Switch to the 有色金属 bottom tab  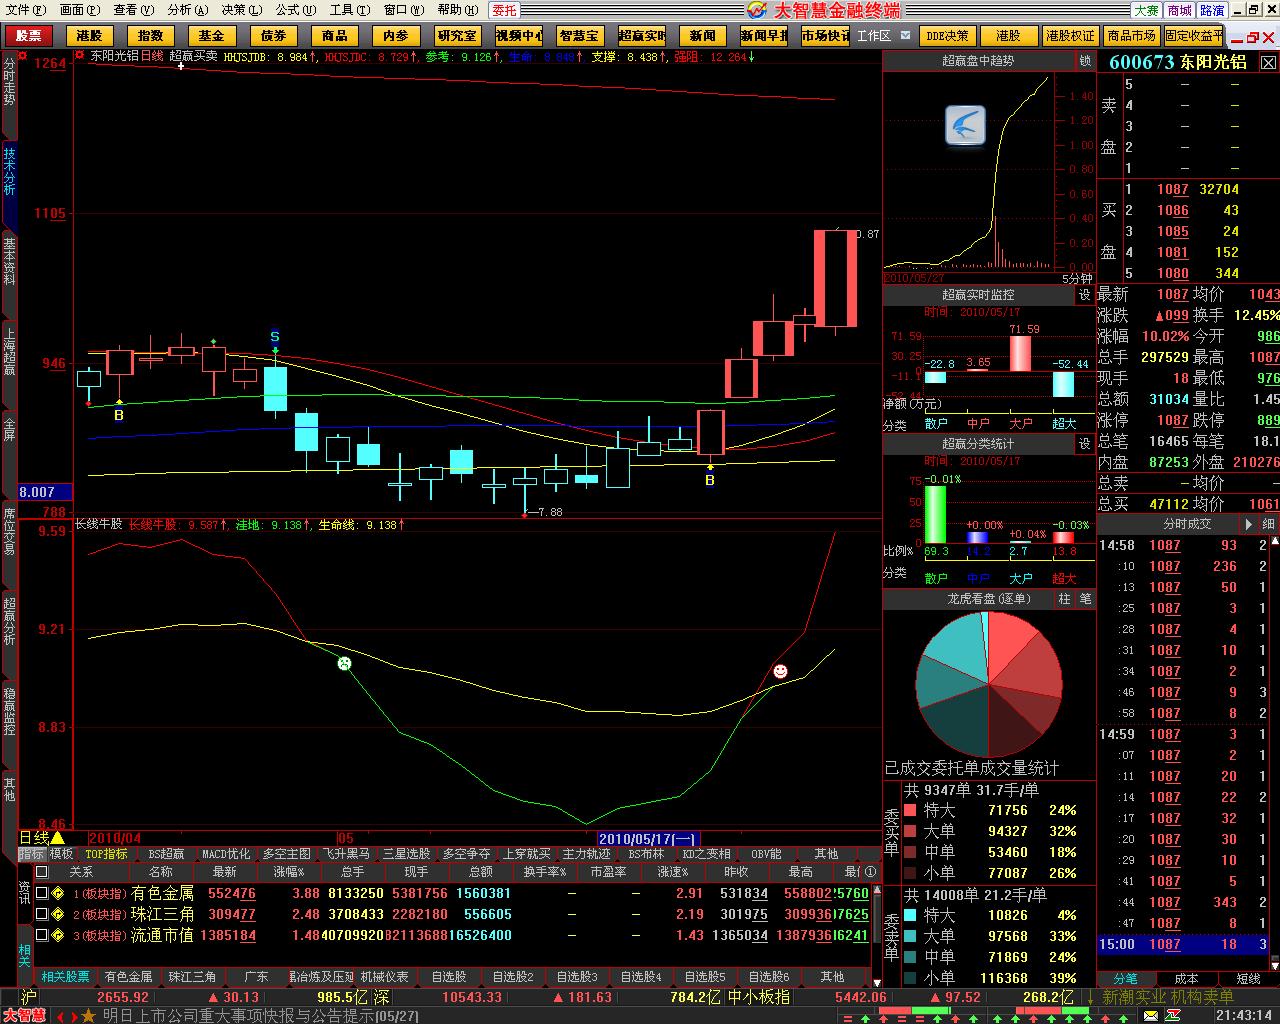pyautogui.click(x=128, y=977)
